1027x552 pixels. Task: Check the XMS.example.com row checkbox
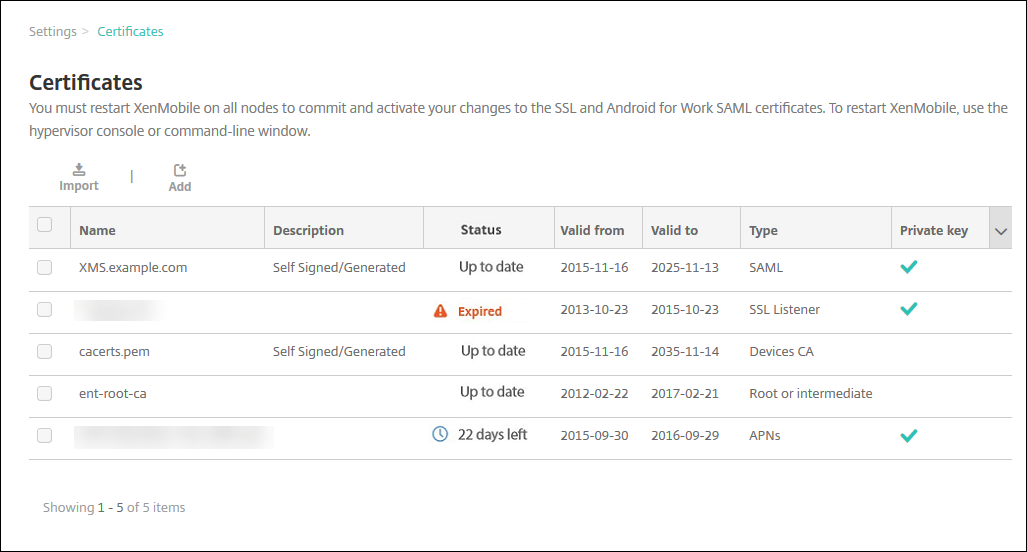pyautogui.click(x=45, y=267)
